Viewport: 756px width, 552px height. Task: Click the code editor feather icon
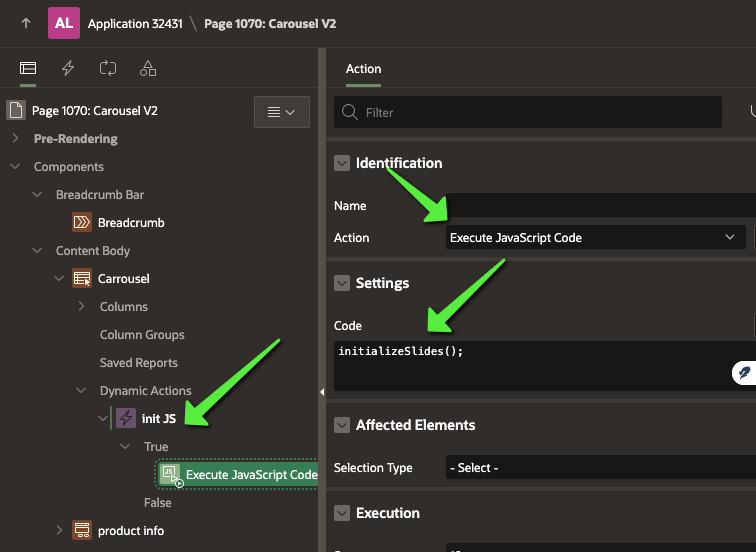[x=743, y=372]
